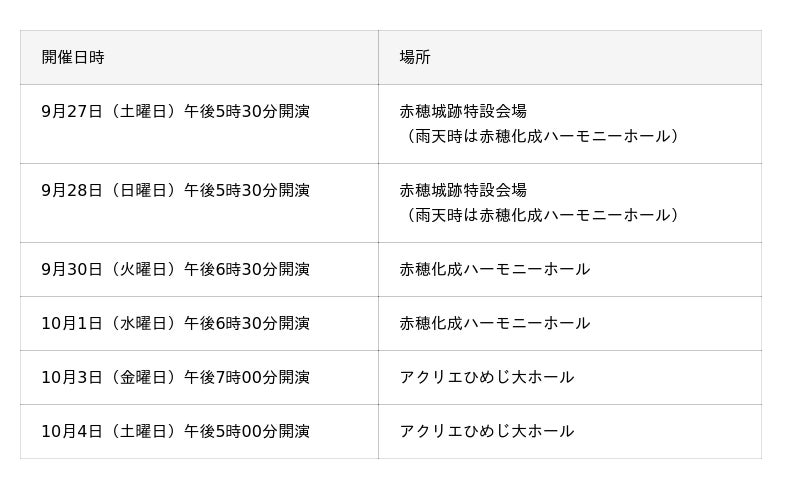Select the 10月1日 date text
This screenshot has height=489, width=800.
(x=72, y=323)
